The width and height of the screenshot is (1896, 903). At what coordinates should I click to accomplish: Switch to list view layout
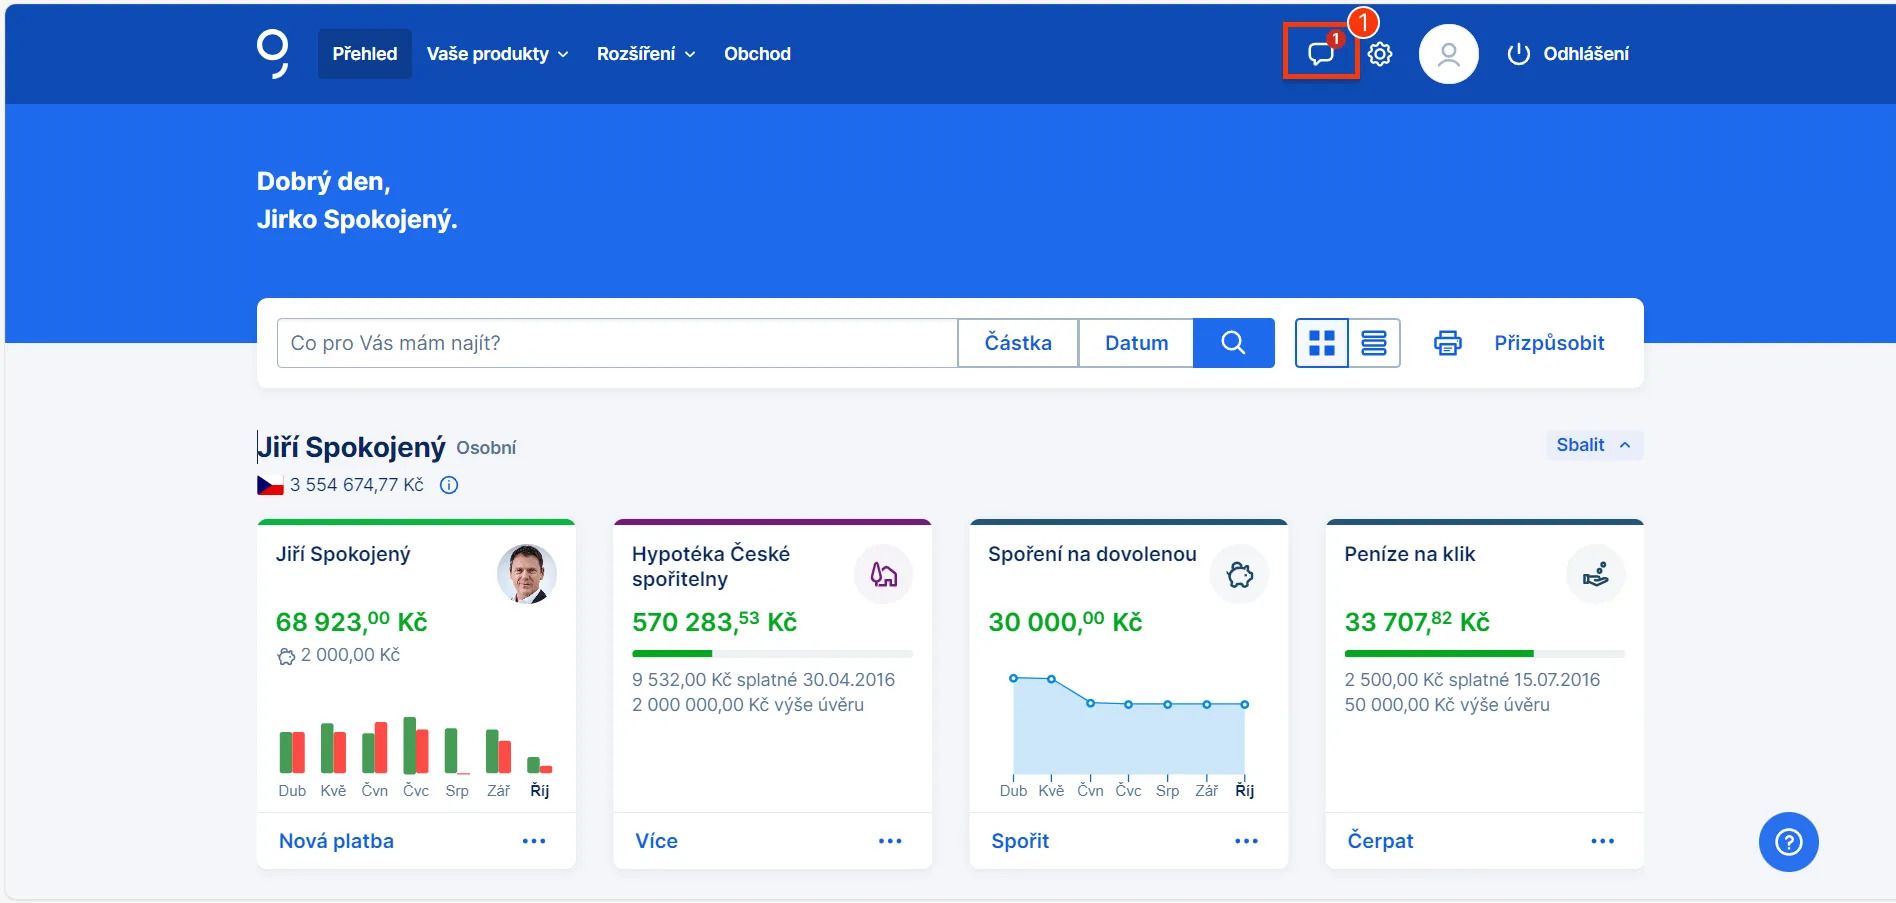[1374, 343]
